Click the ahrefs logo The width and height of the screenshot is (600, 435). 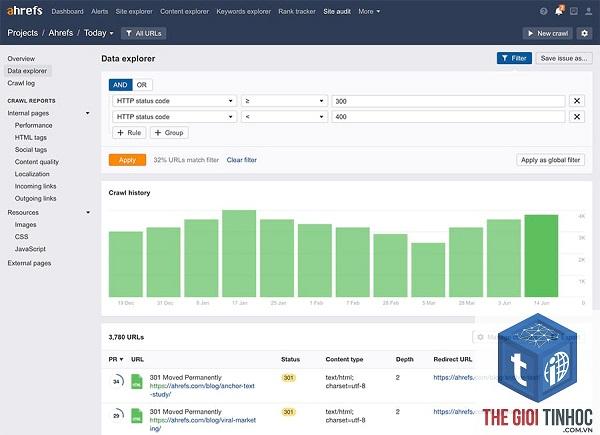pyautogui.click(x=24, y=11)
